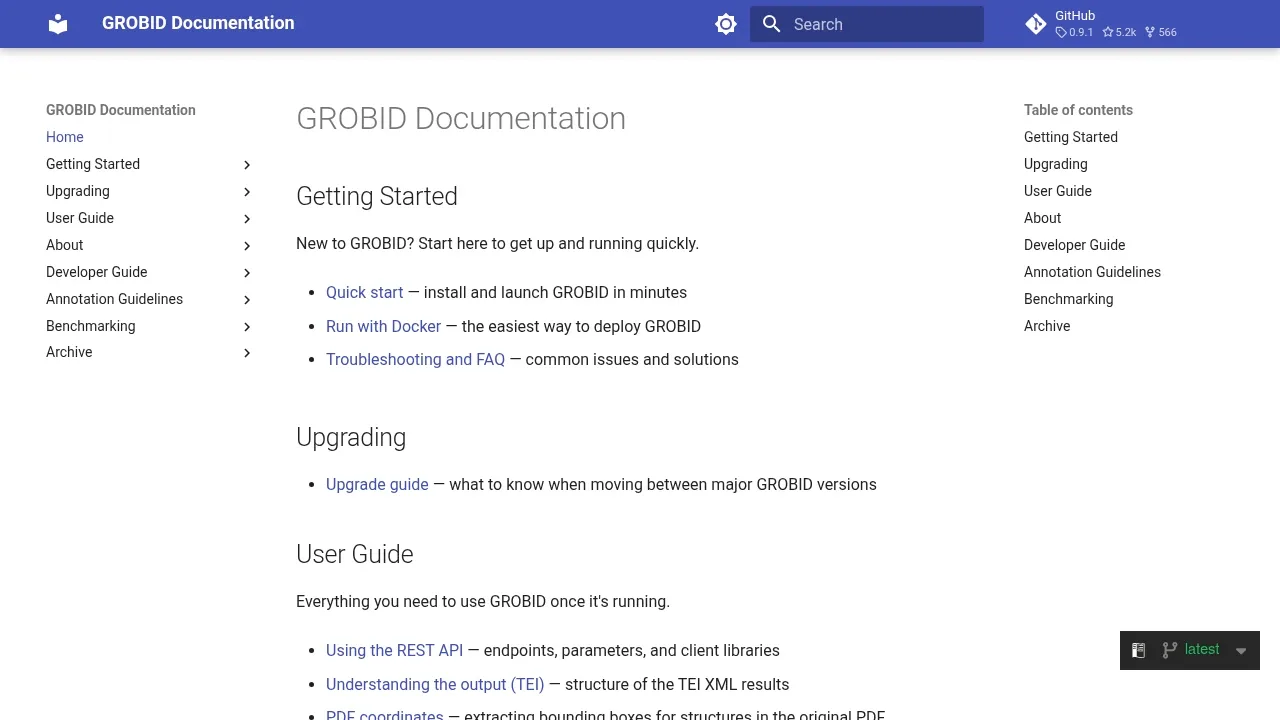Click the magnifier icon in search bar
Screen dimensions: 1280x720
coord(772,24)
